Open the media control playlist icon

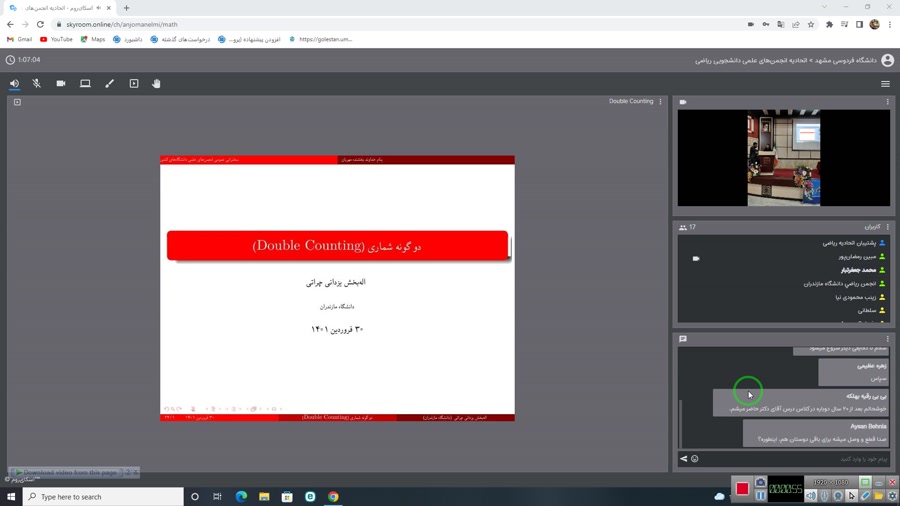844,25
